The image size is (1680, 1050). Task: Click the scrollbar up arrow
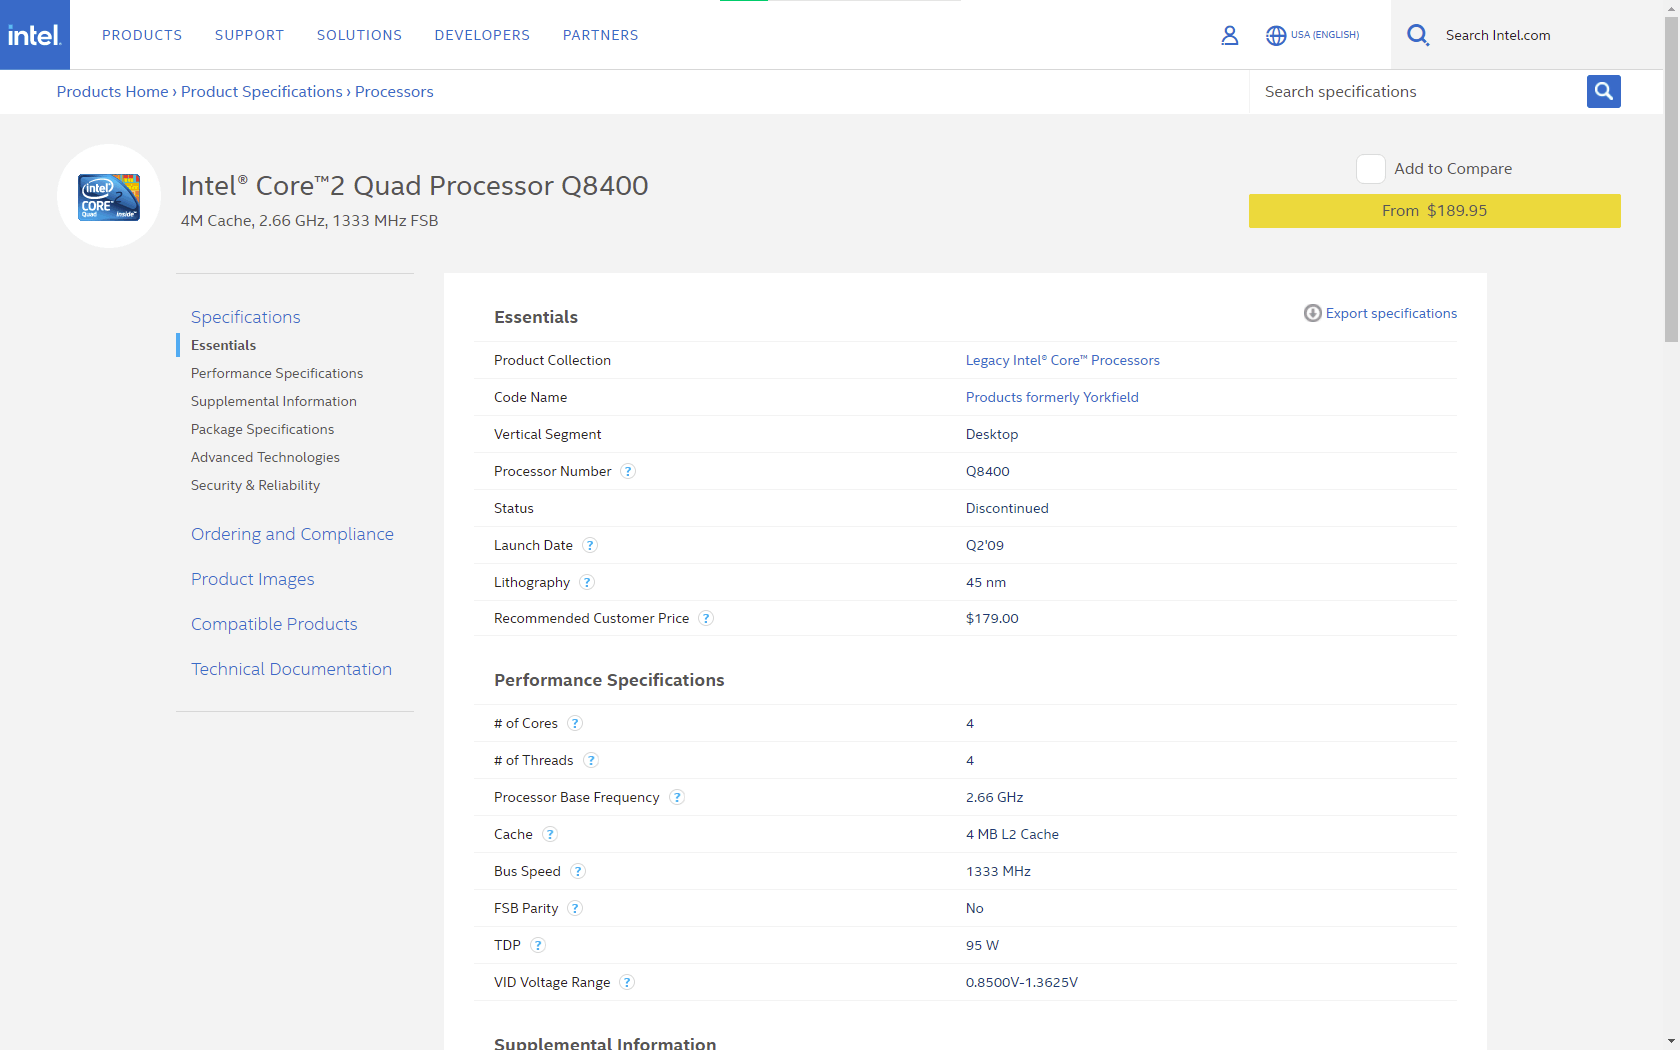pos(1672,8)
